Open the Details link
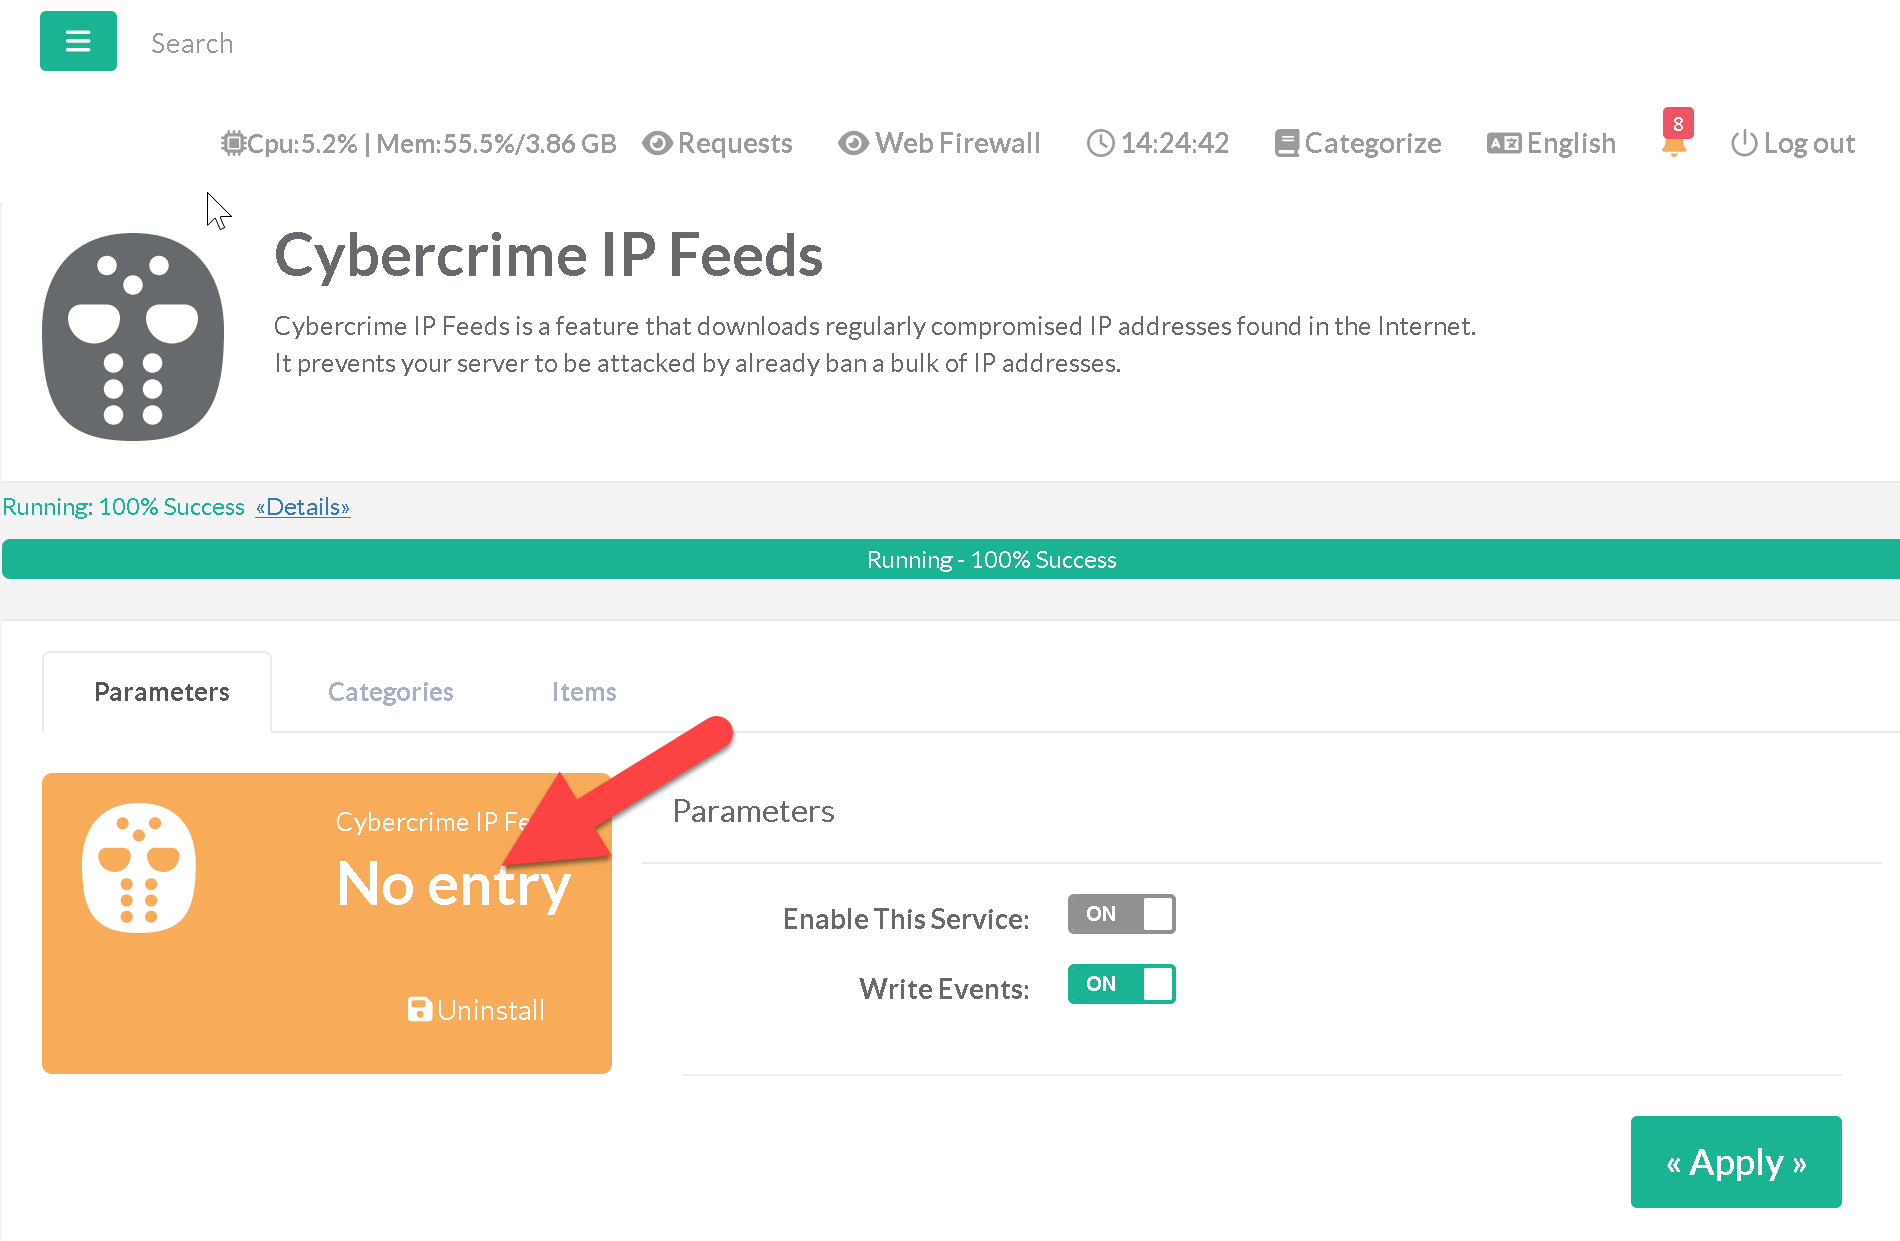 302,507
